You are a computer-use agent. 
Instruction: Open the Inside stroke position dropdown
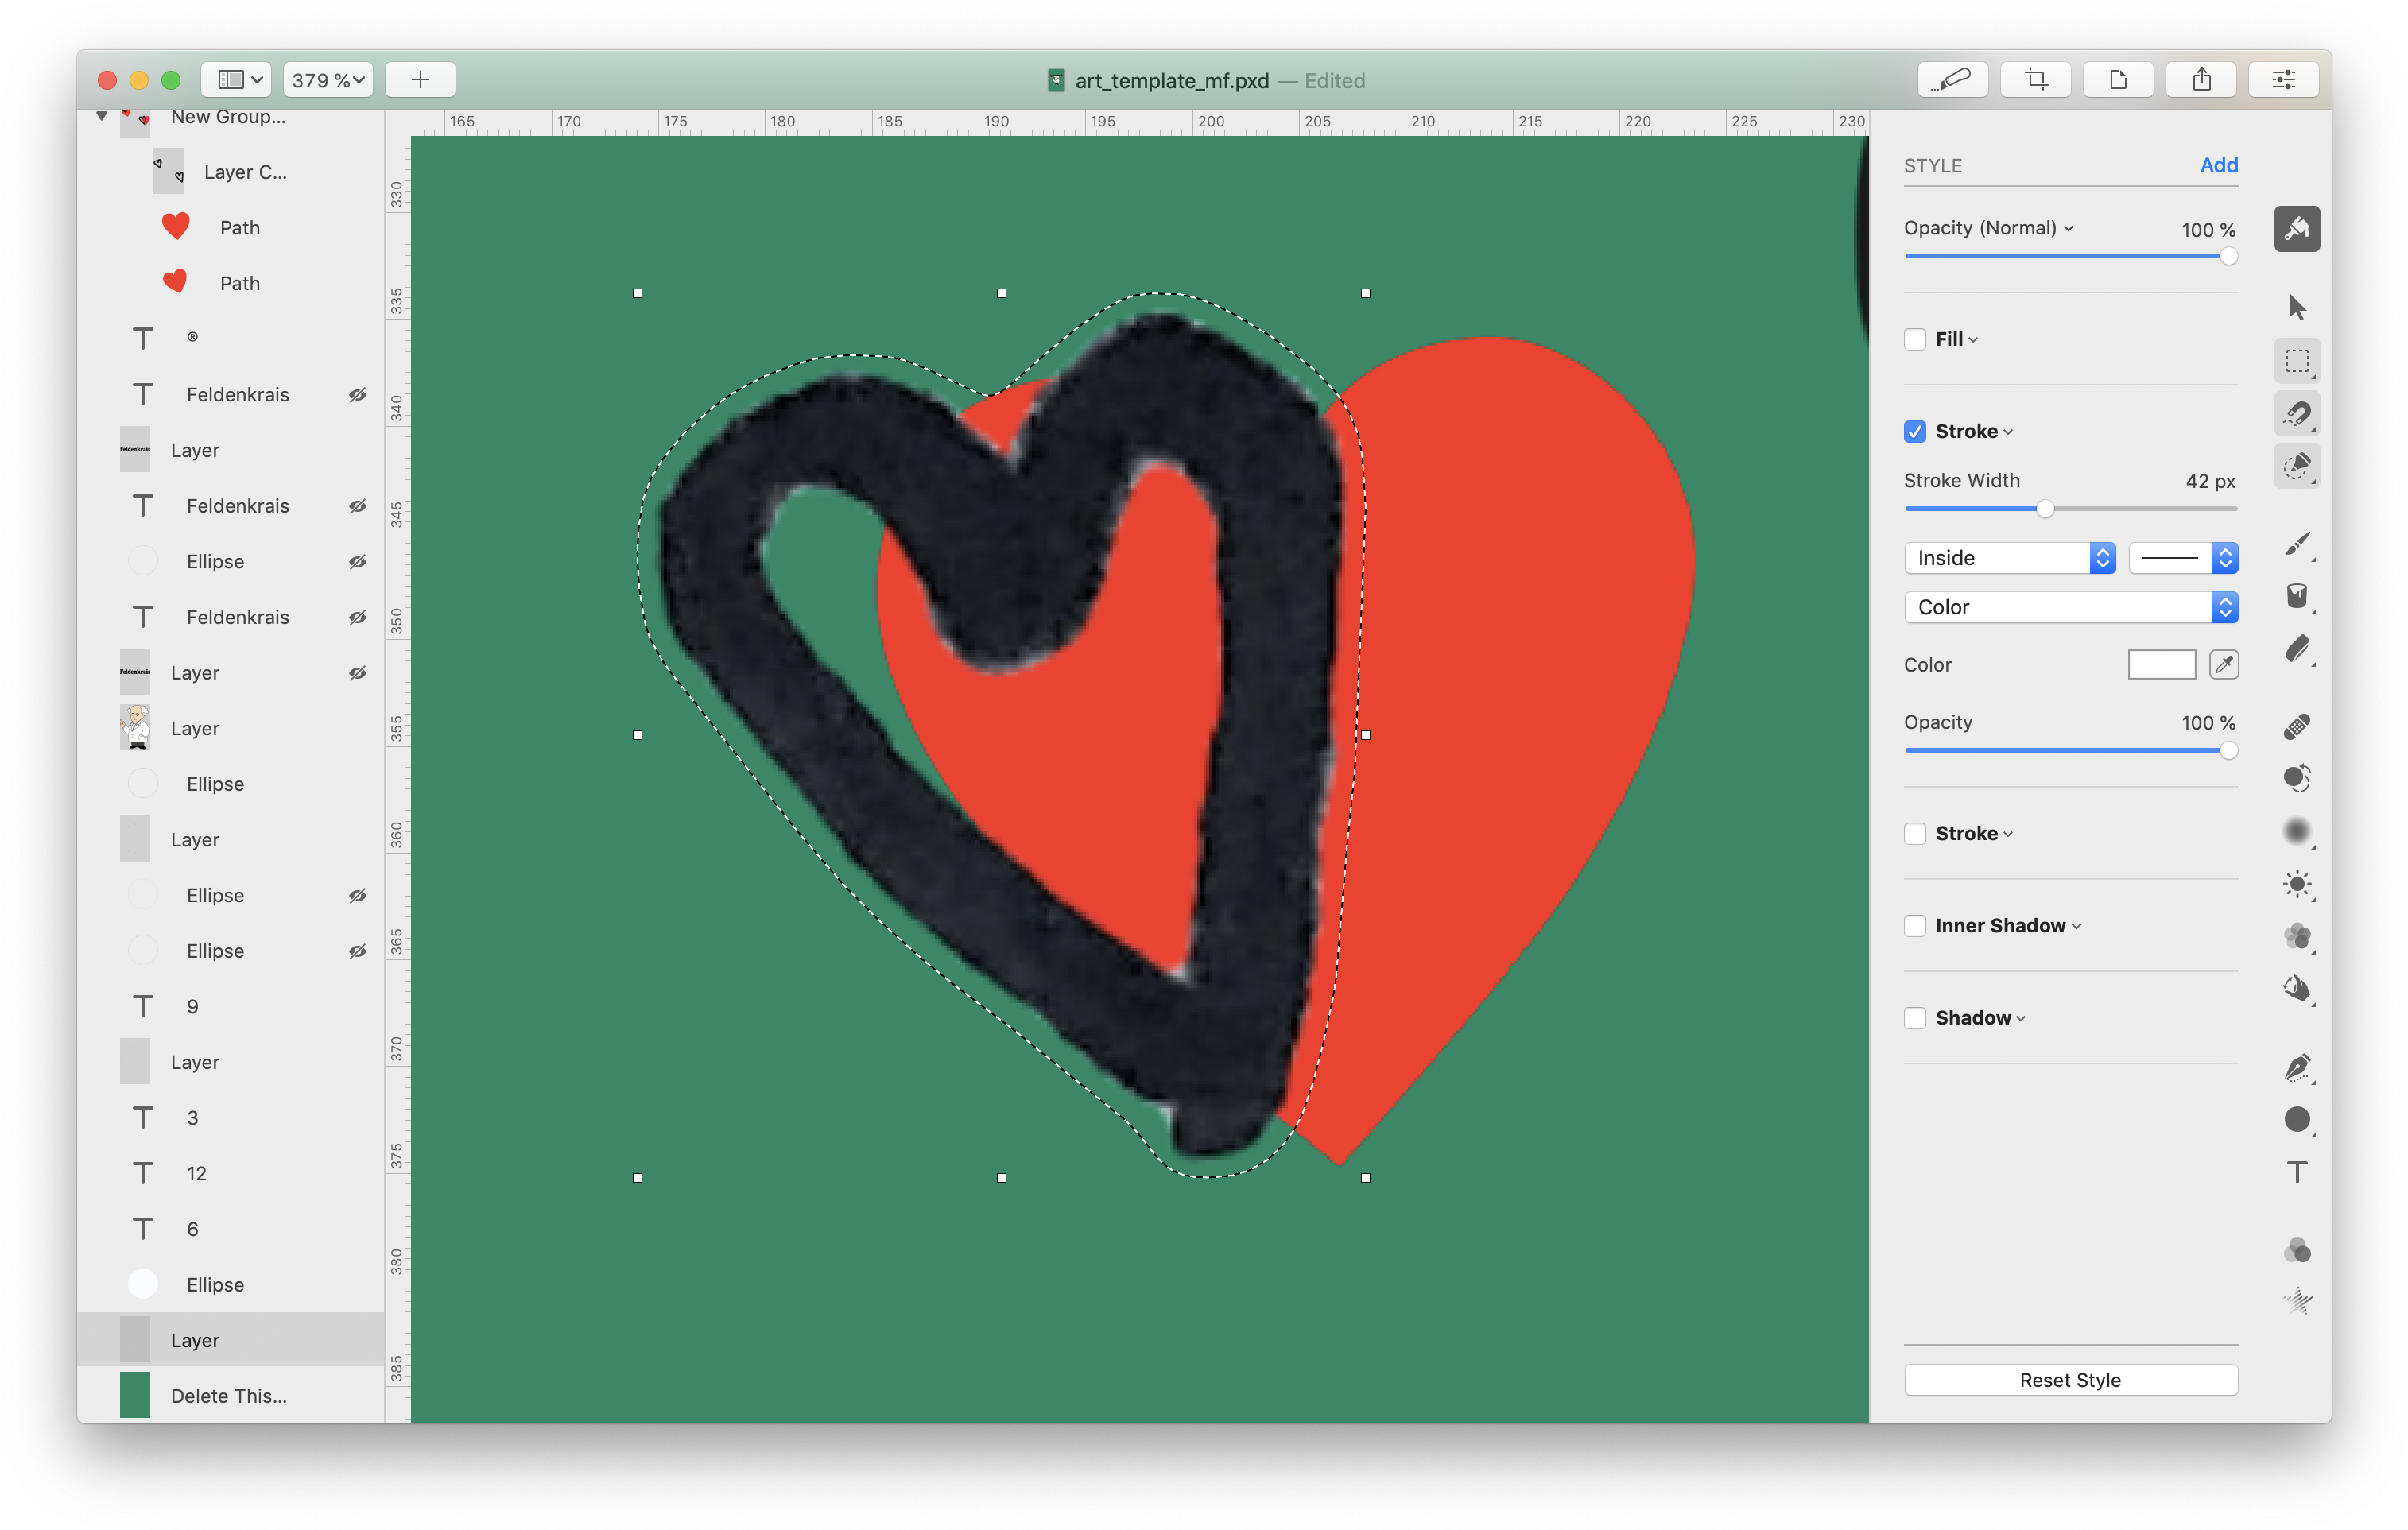pyautogui.click(x=2009, y=558)
